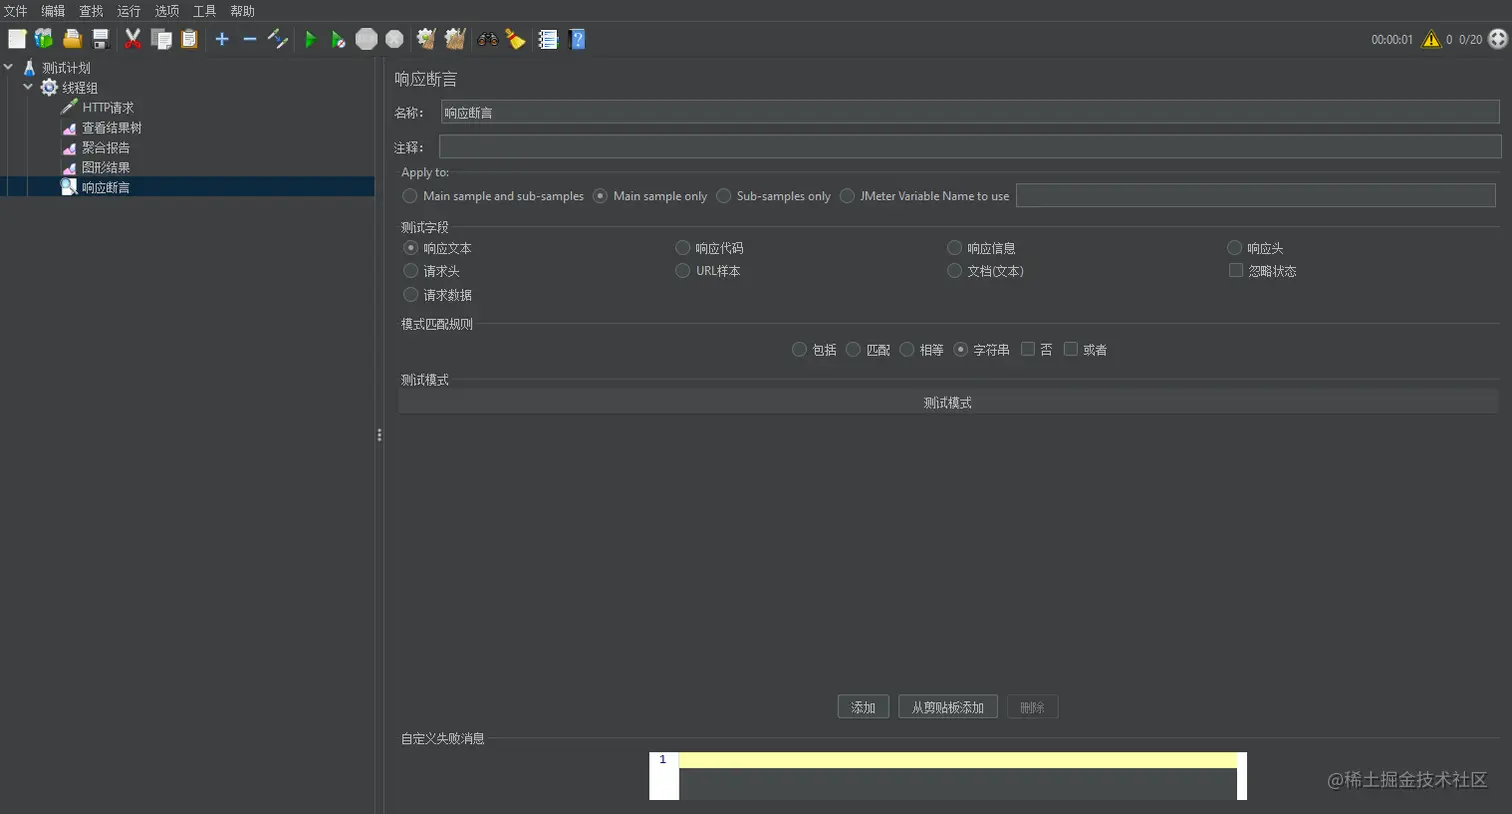Start the test with the green play icon

pyautogui.click(x=310, y=39)
